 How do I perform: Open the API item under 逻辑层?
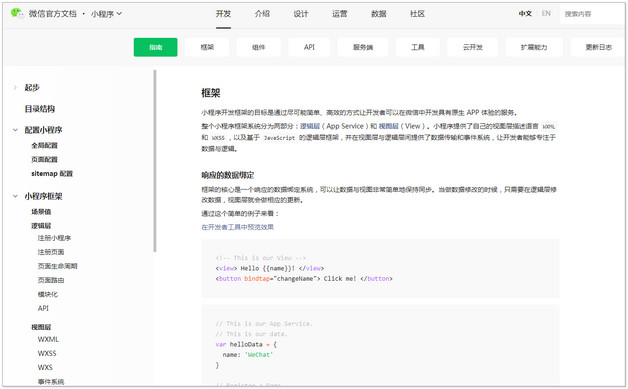click(43, 308)
